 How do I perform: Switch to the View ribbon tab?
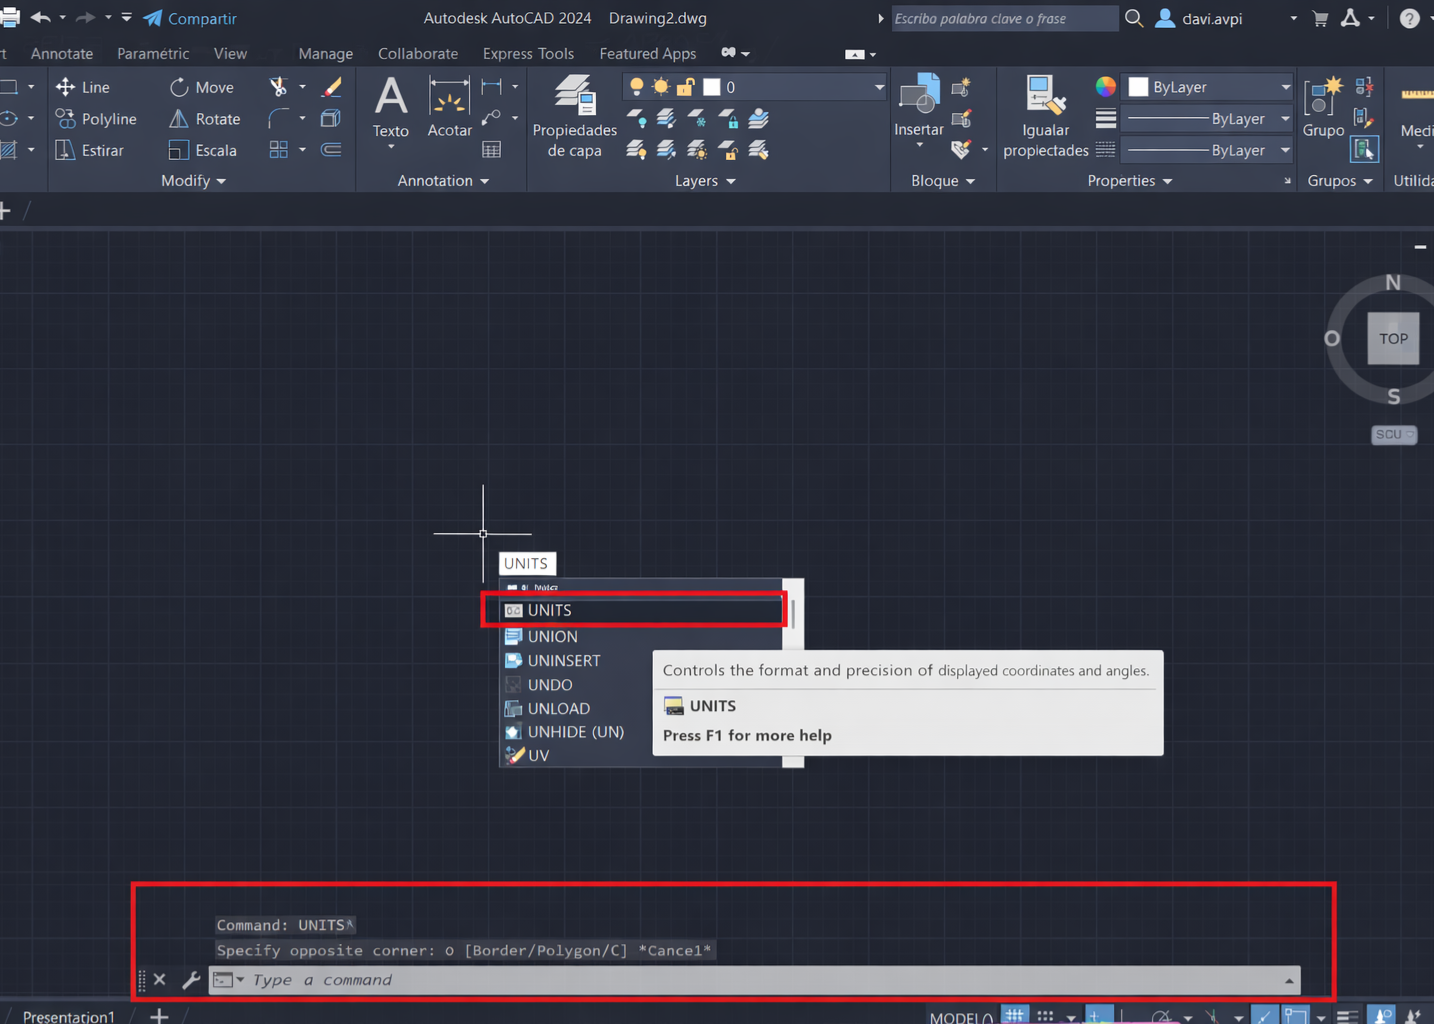tap(230, 53)
